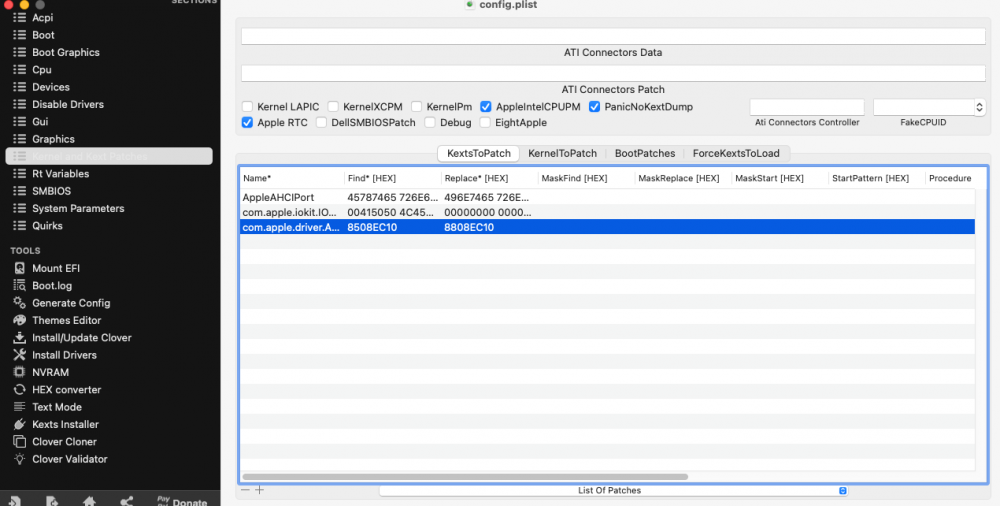Screen dimensions: 1000x506
Task: Open the Gui section
Action: (40, 121)
